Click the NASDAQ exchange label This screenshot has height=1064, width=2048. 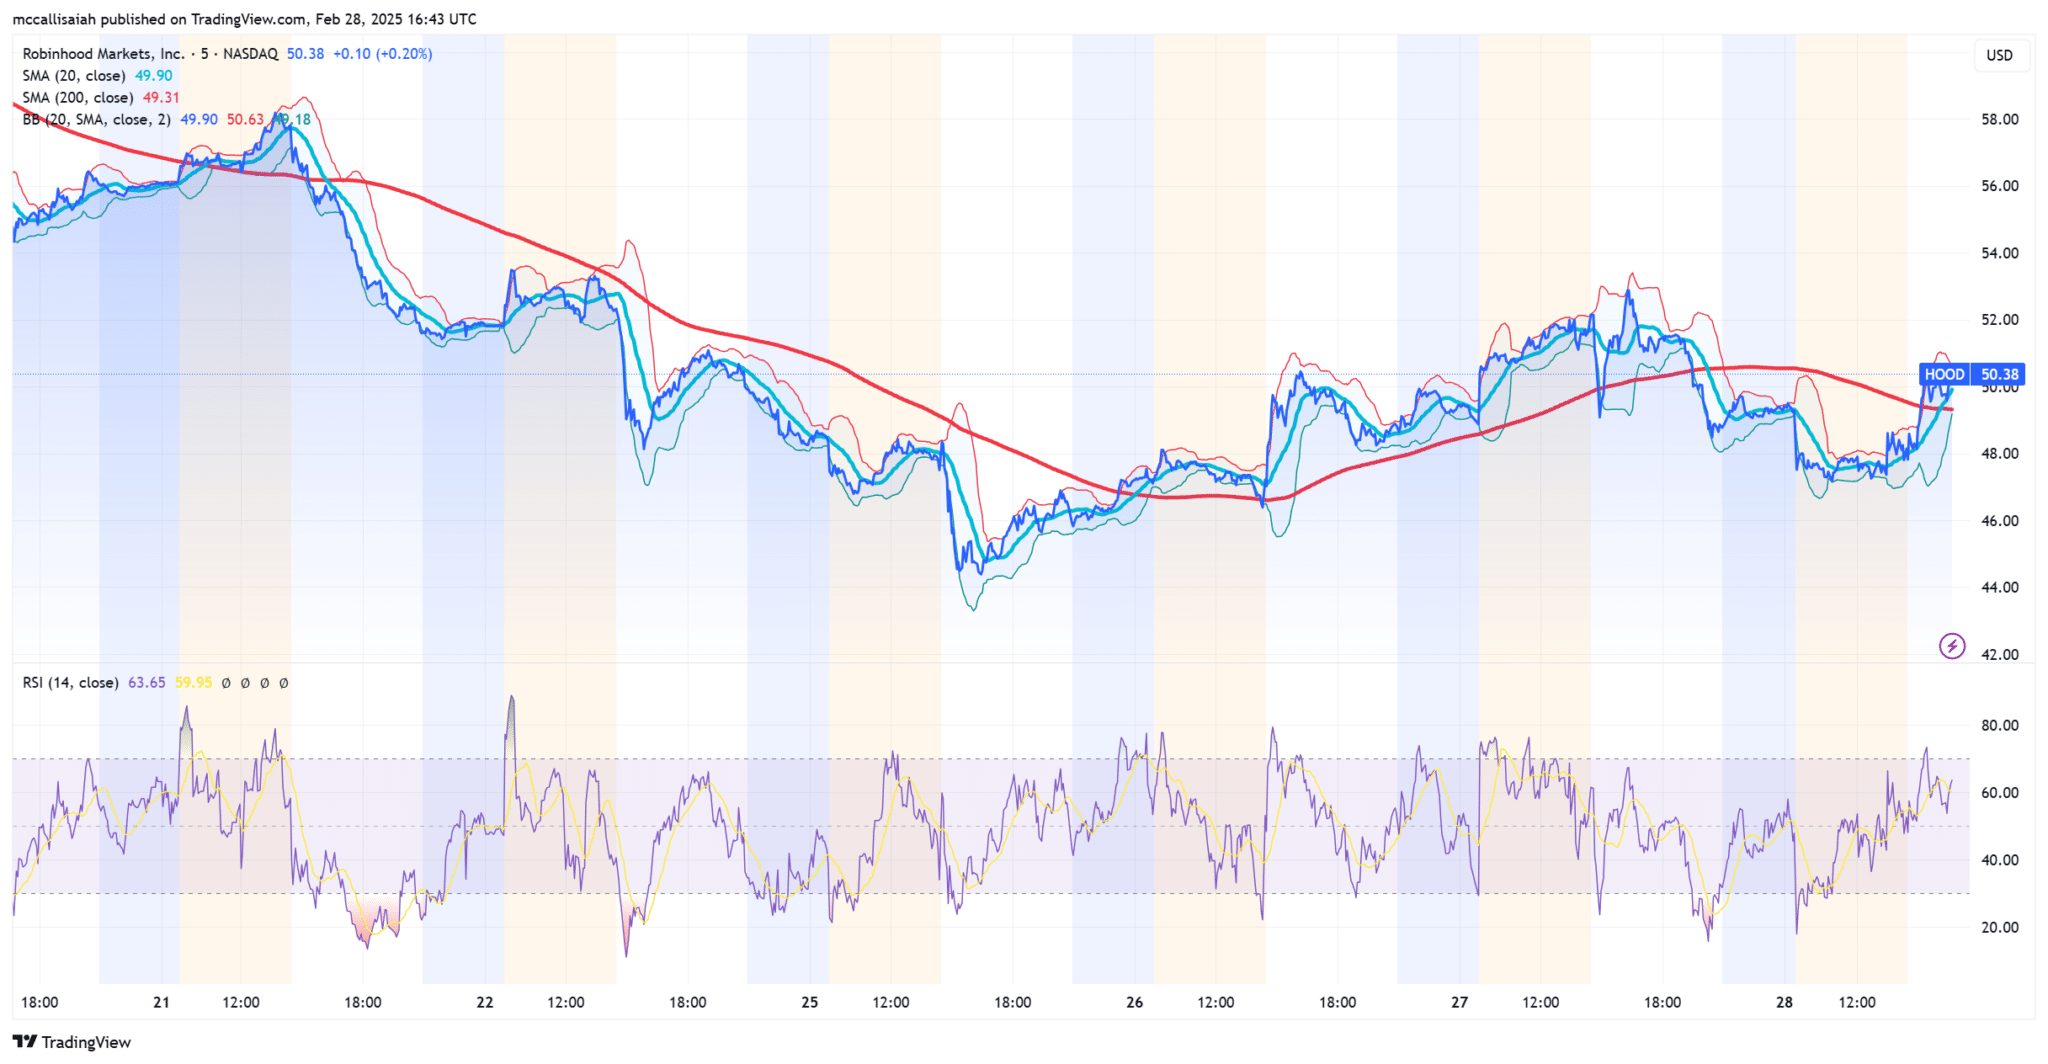pyautogui.click(x=250, y=54)
